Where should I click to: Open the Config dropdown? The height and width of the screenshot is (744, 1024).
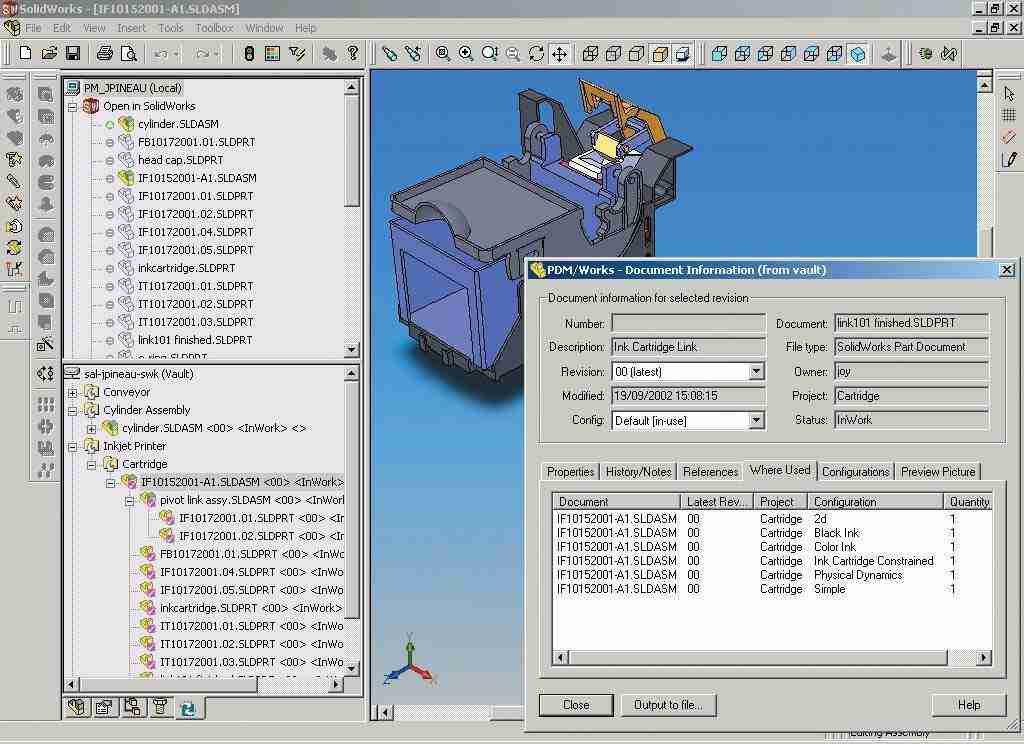pyautogui.click(x=756, y=421)
